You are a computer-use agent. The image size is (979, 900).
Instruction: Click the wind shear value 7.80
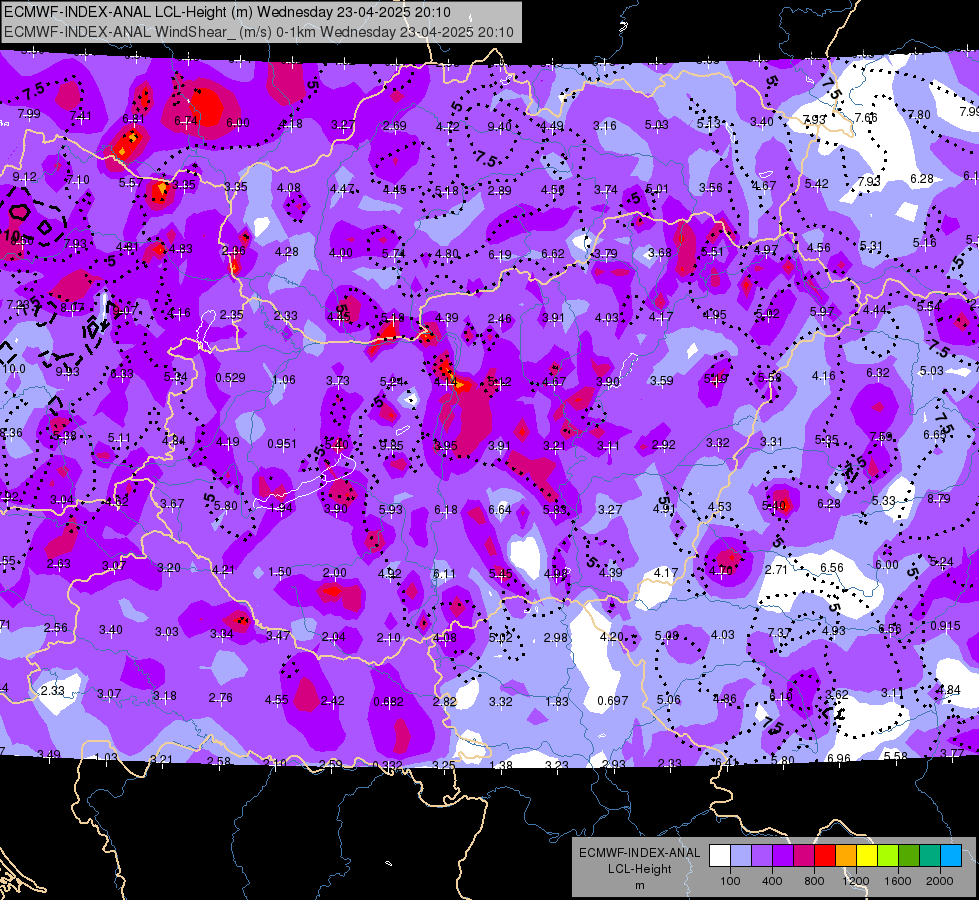pyautogui.click(x=919, y=115)
